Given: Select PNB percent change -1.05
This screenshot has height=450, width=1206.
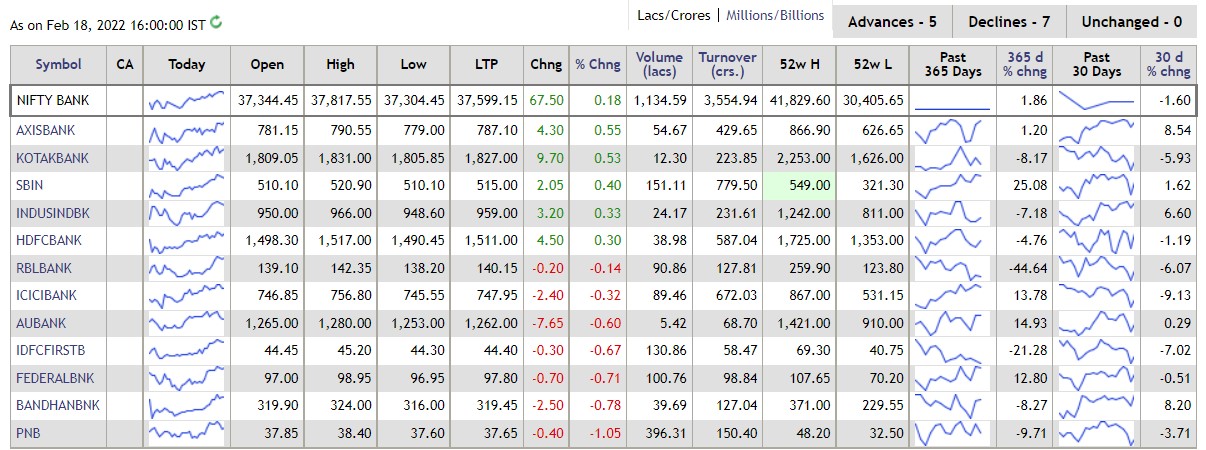Looking at the screenshot, I should tap(606, 433).
